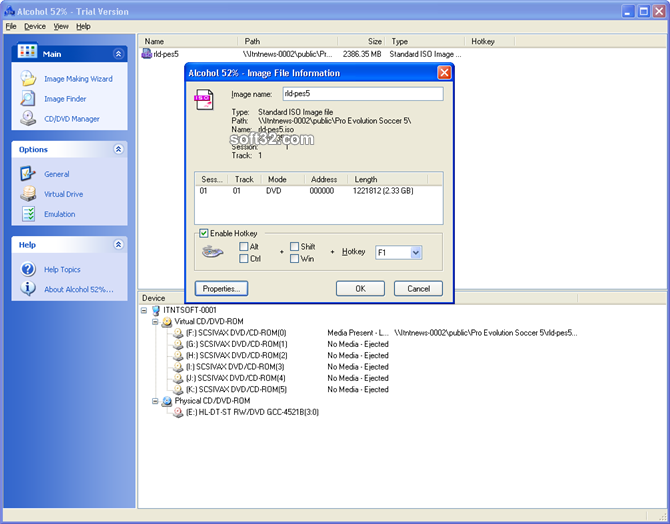Open the Hotkey F1 dropdown

point(416,253)
